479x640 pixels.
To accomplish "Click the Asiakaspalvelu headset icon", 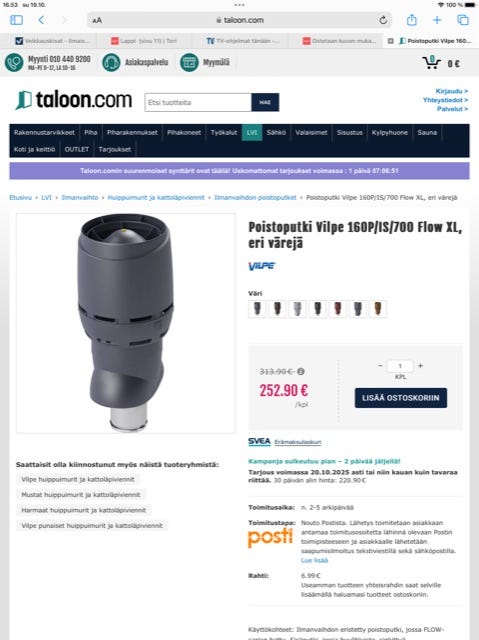I will (x=111, y=62).
